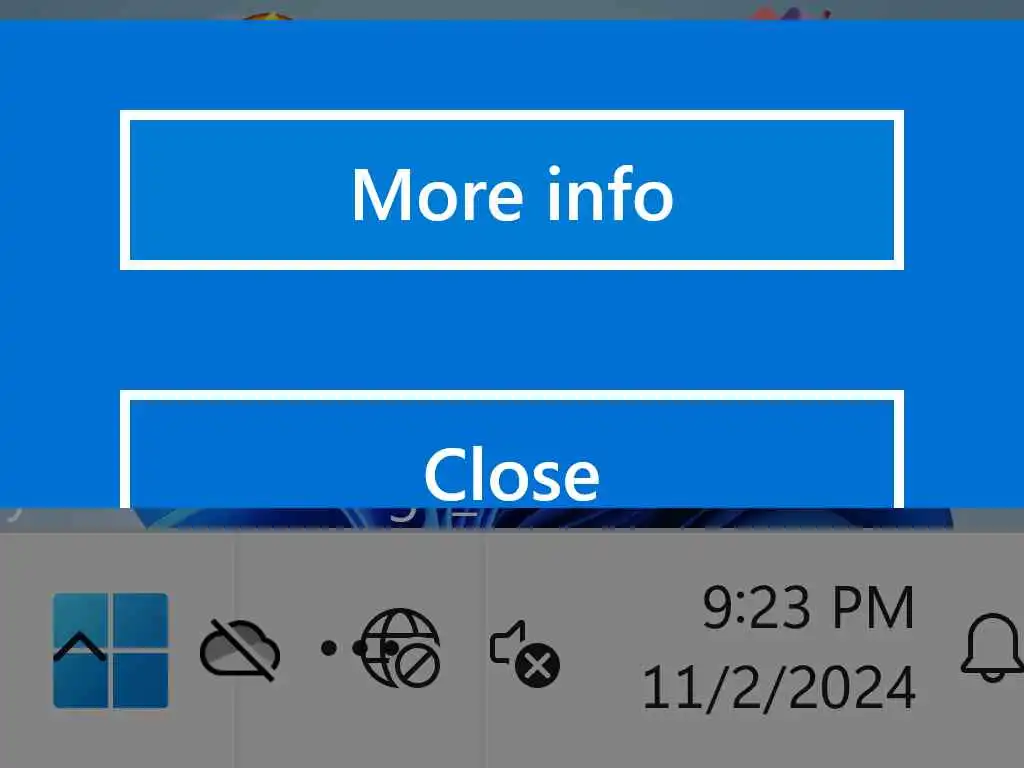This screenshot has width=1024, height=768.
Task: Click the blue gap between More info and Close
Action: click(x=512, y=330)
